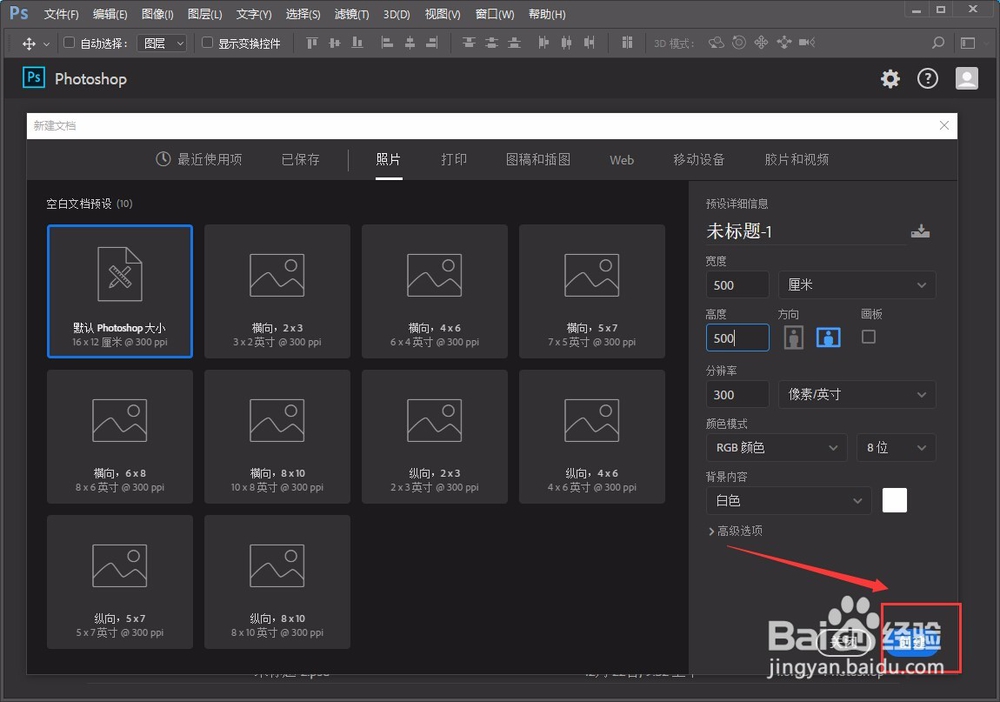Click the 宽度 width input field
The width and height of the screenshot is (1000, 702).
[x=737, y=285]
